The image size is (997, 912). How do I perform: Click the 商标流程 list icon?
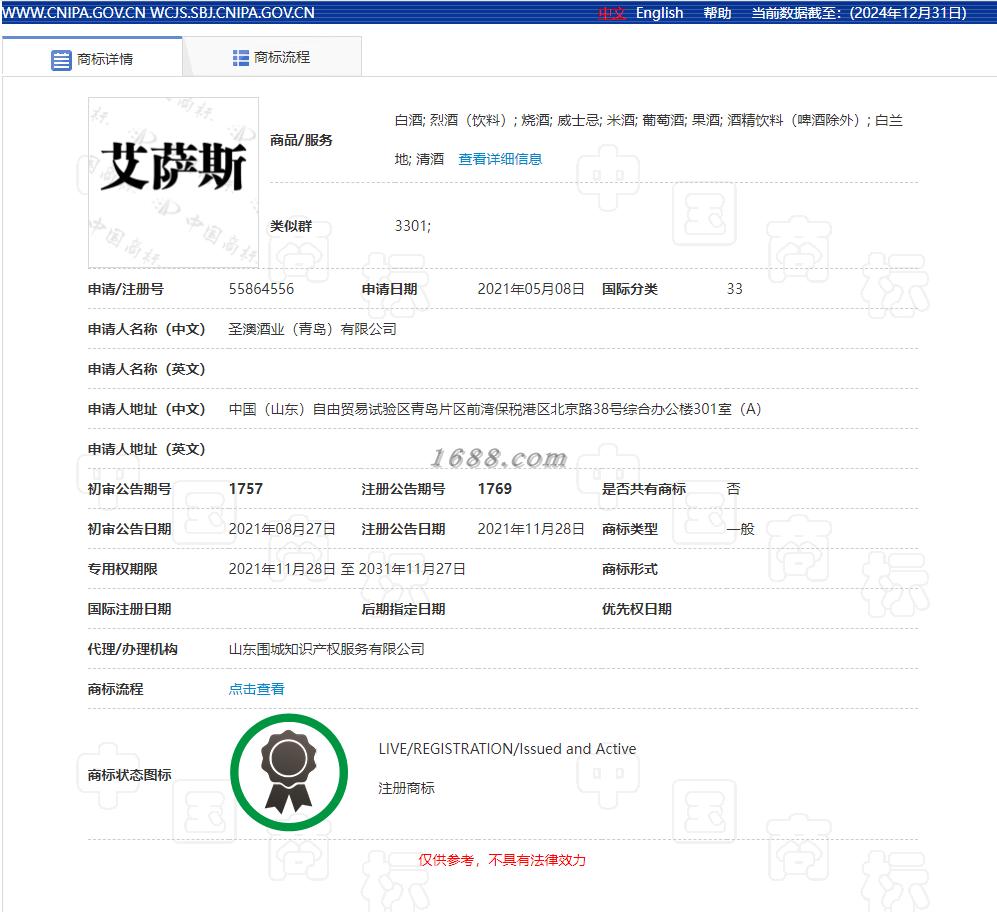pos(240,58)
